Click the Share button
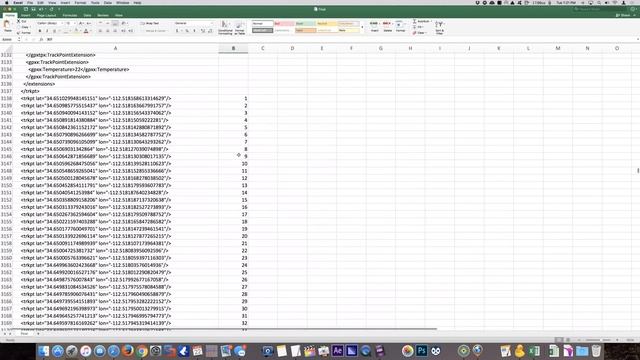The width and height of the screenshot is (640, 360). click(x=624, y=16)
